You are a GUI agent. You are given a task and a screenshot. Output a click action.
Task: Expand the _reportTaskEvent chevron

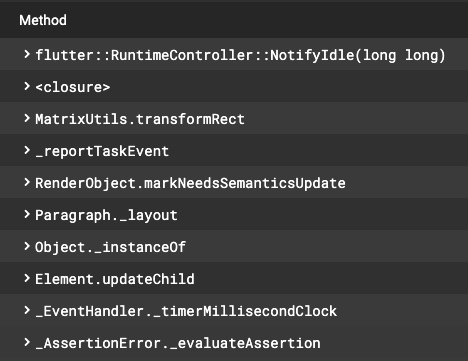click(x=27, y=150)
